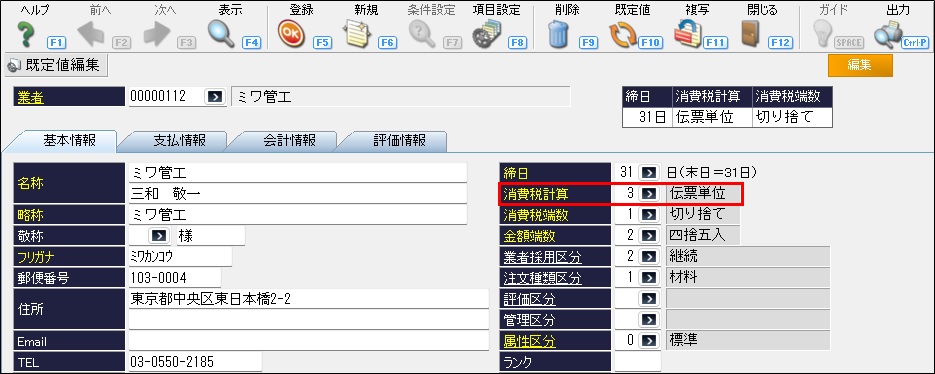Click the 業者 label link

[30, 98]
